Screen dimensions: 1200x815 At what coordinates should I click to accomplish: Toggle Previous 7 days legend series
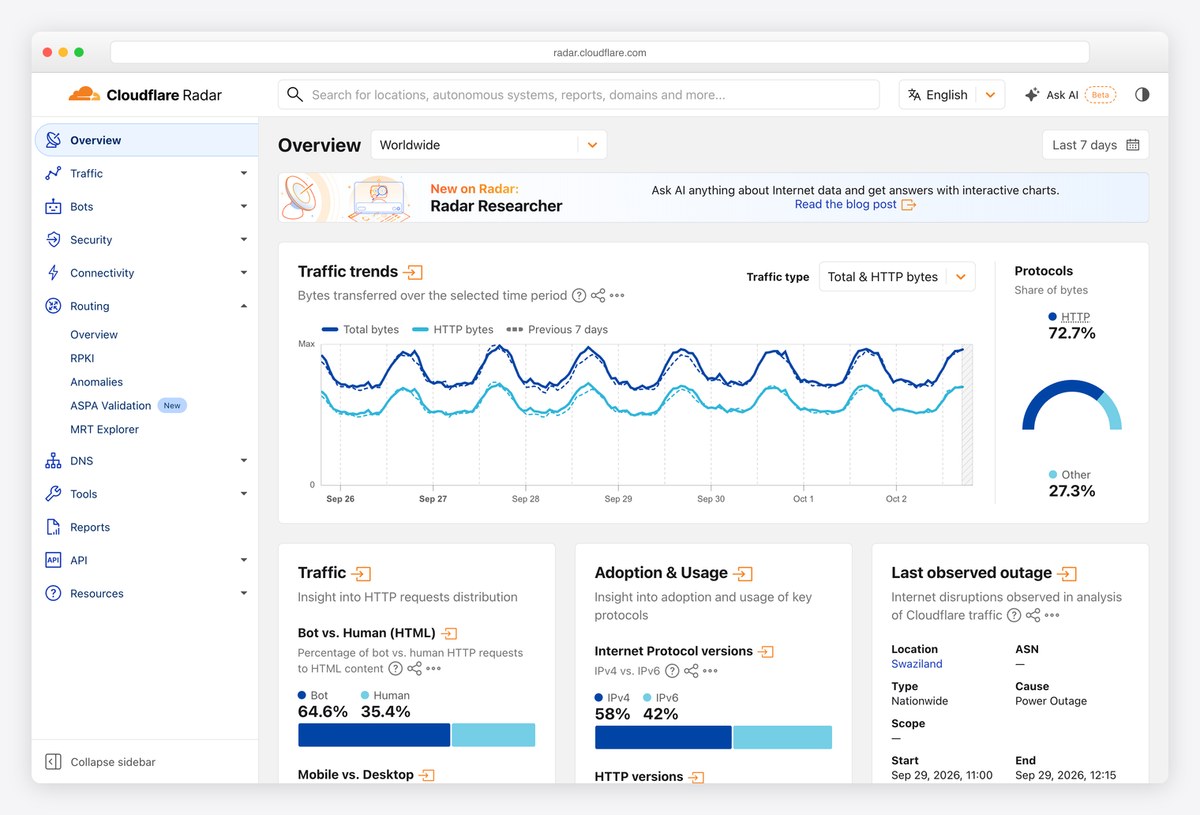click(x=557, y=329)
